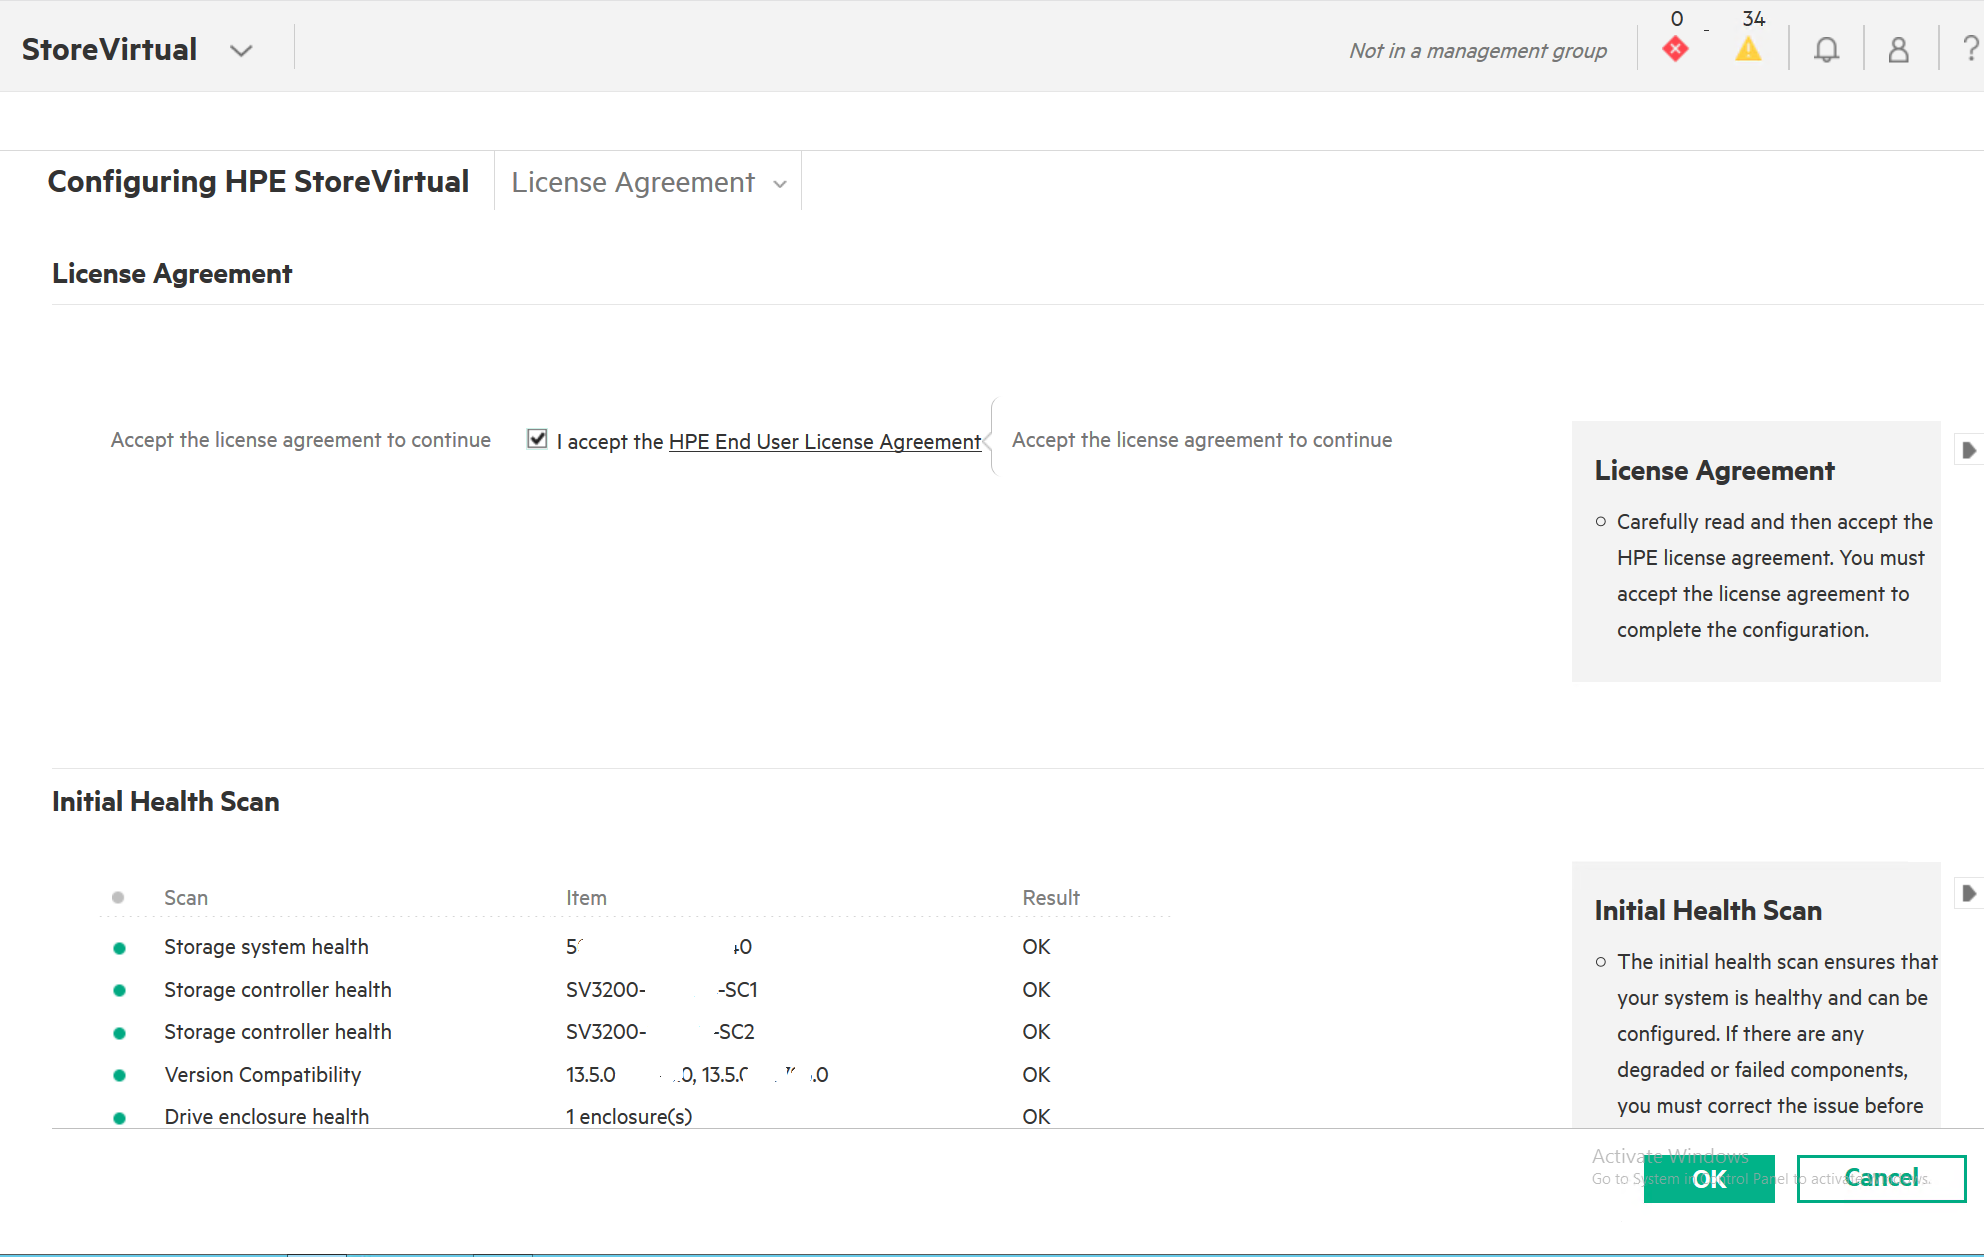Select the SV3200 SC1 controller item
The height and width of the screenshot is (1257, 1984).
[661, 989]
